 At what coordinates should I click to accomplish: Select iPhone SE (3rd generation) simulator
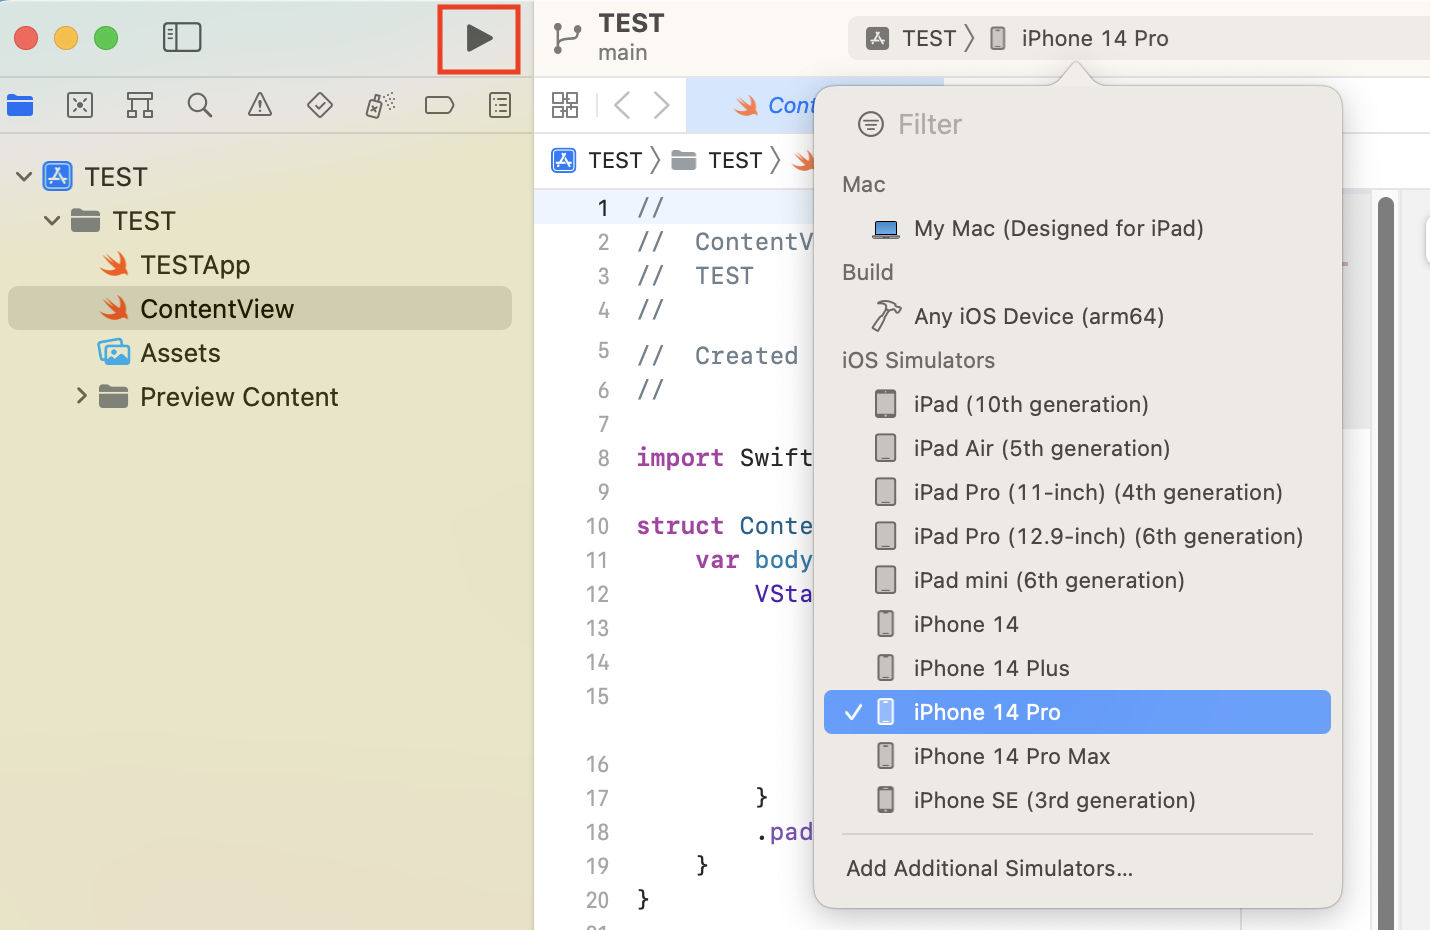(x=1077, y=801)
